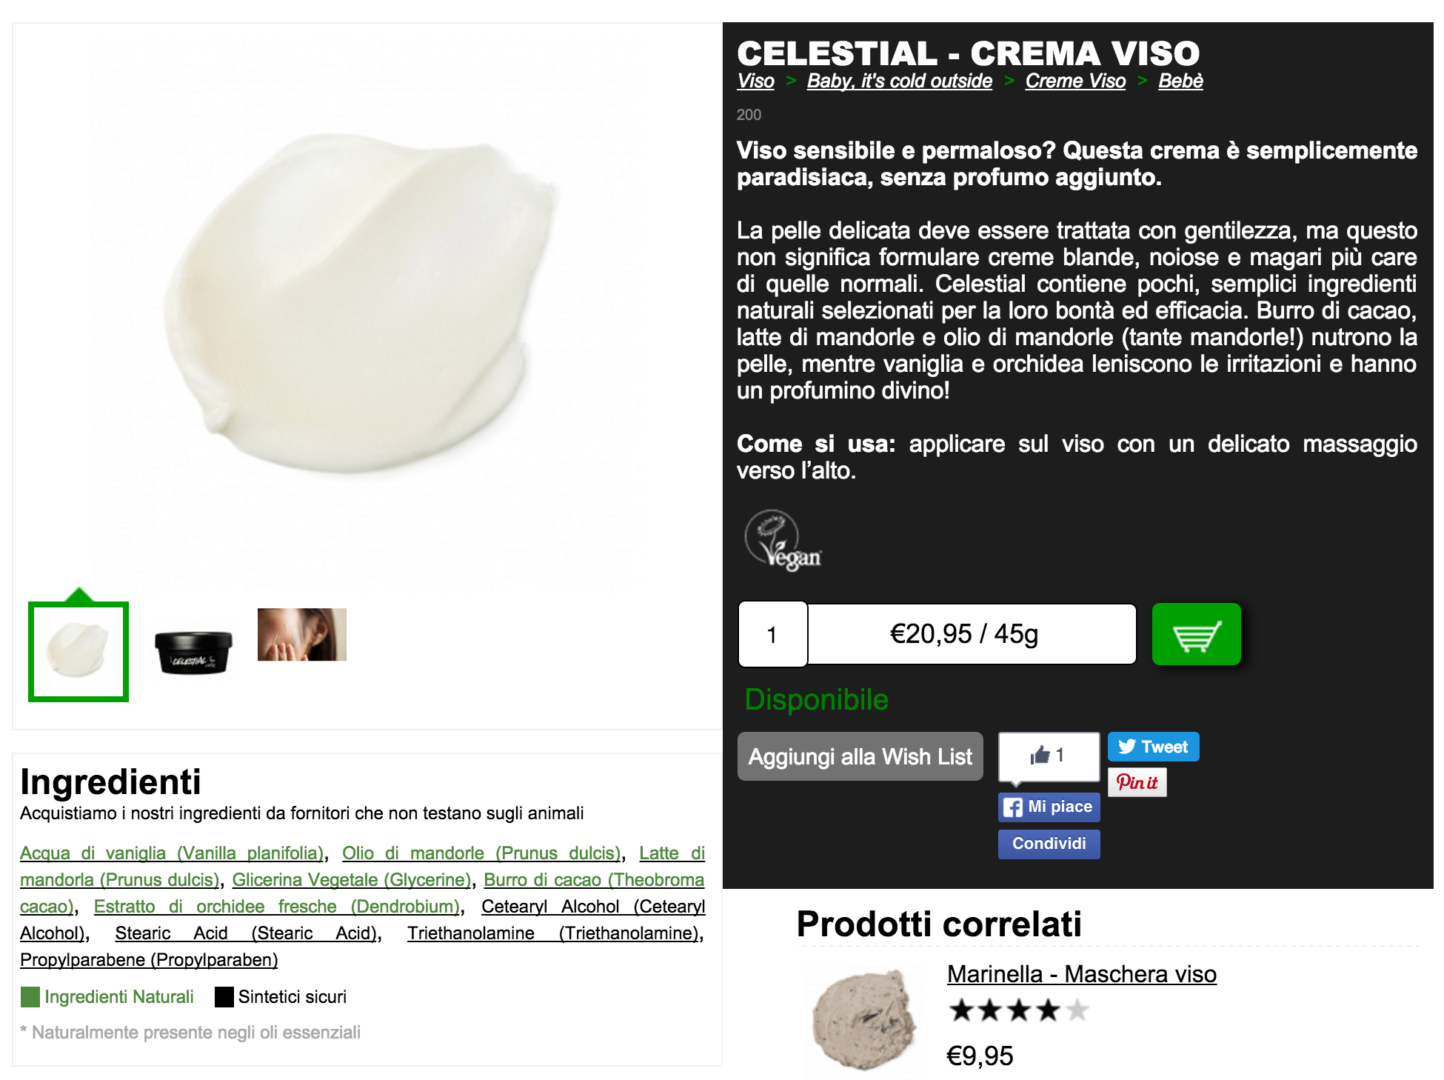
Task: Show the black Celestial pot thumbnail
Action: click(x=193, y=651)
